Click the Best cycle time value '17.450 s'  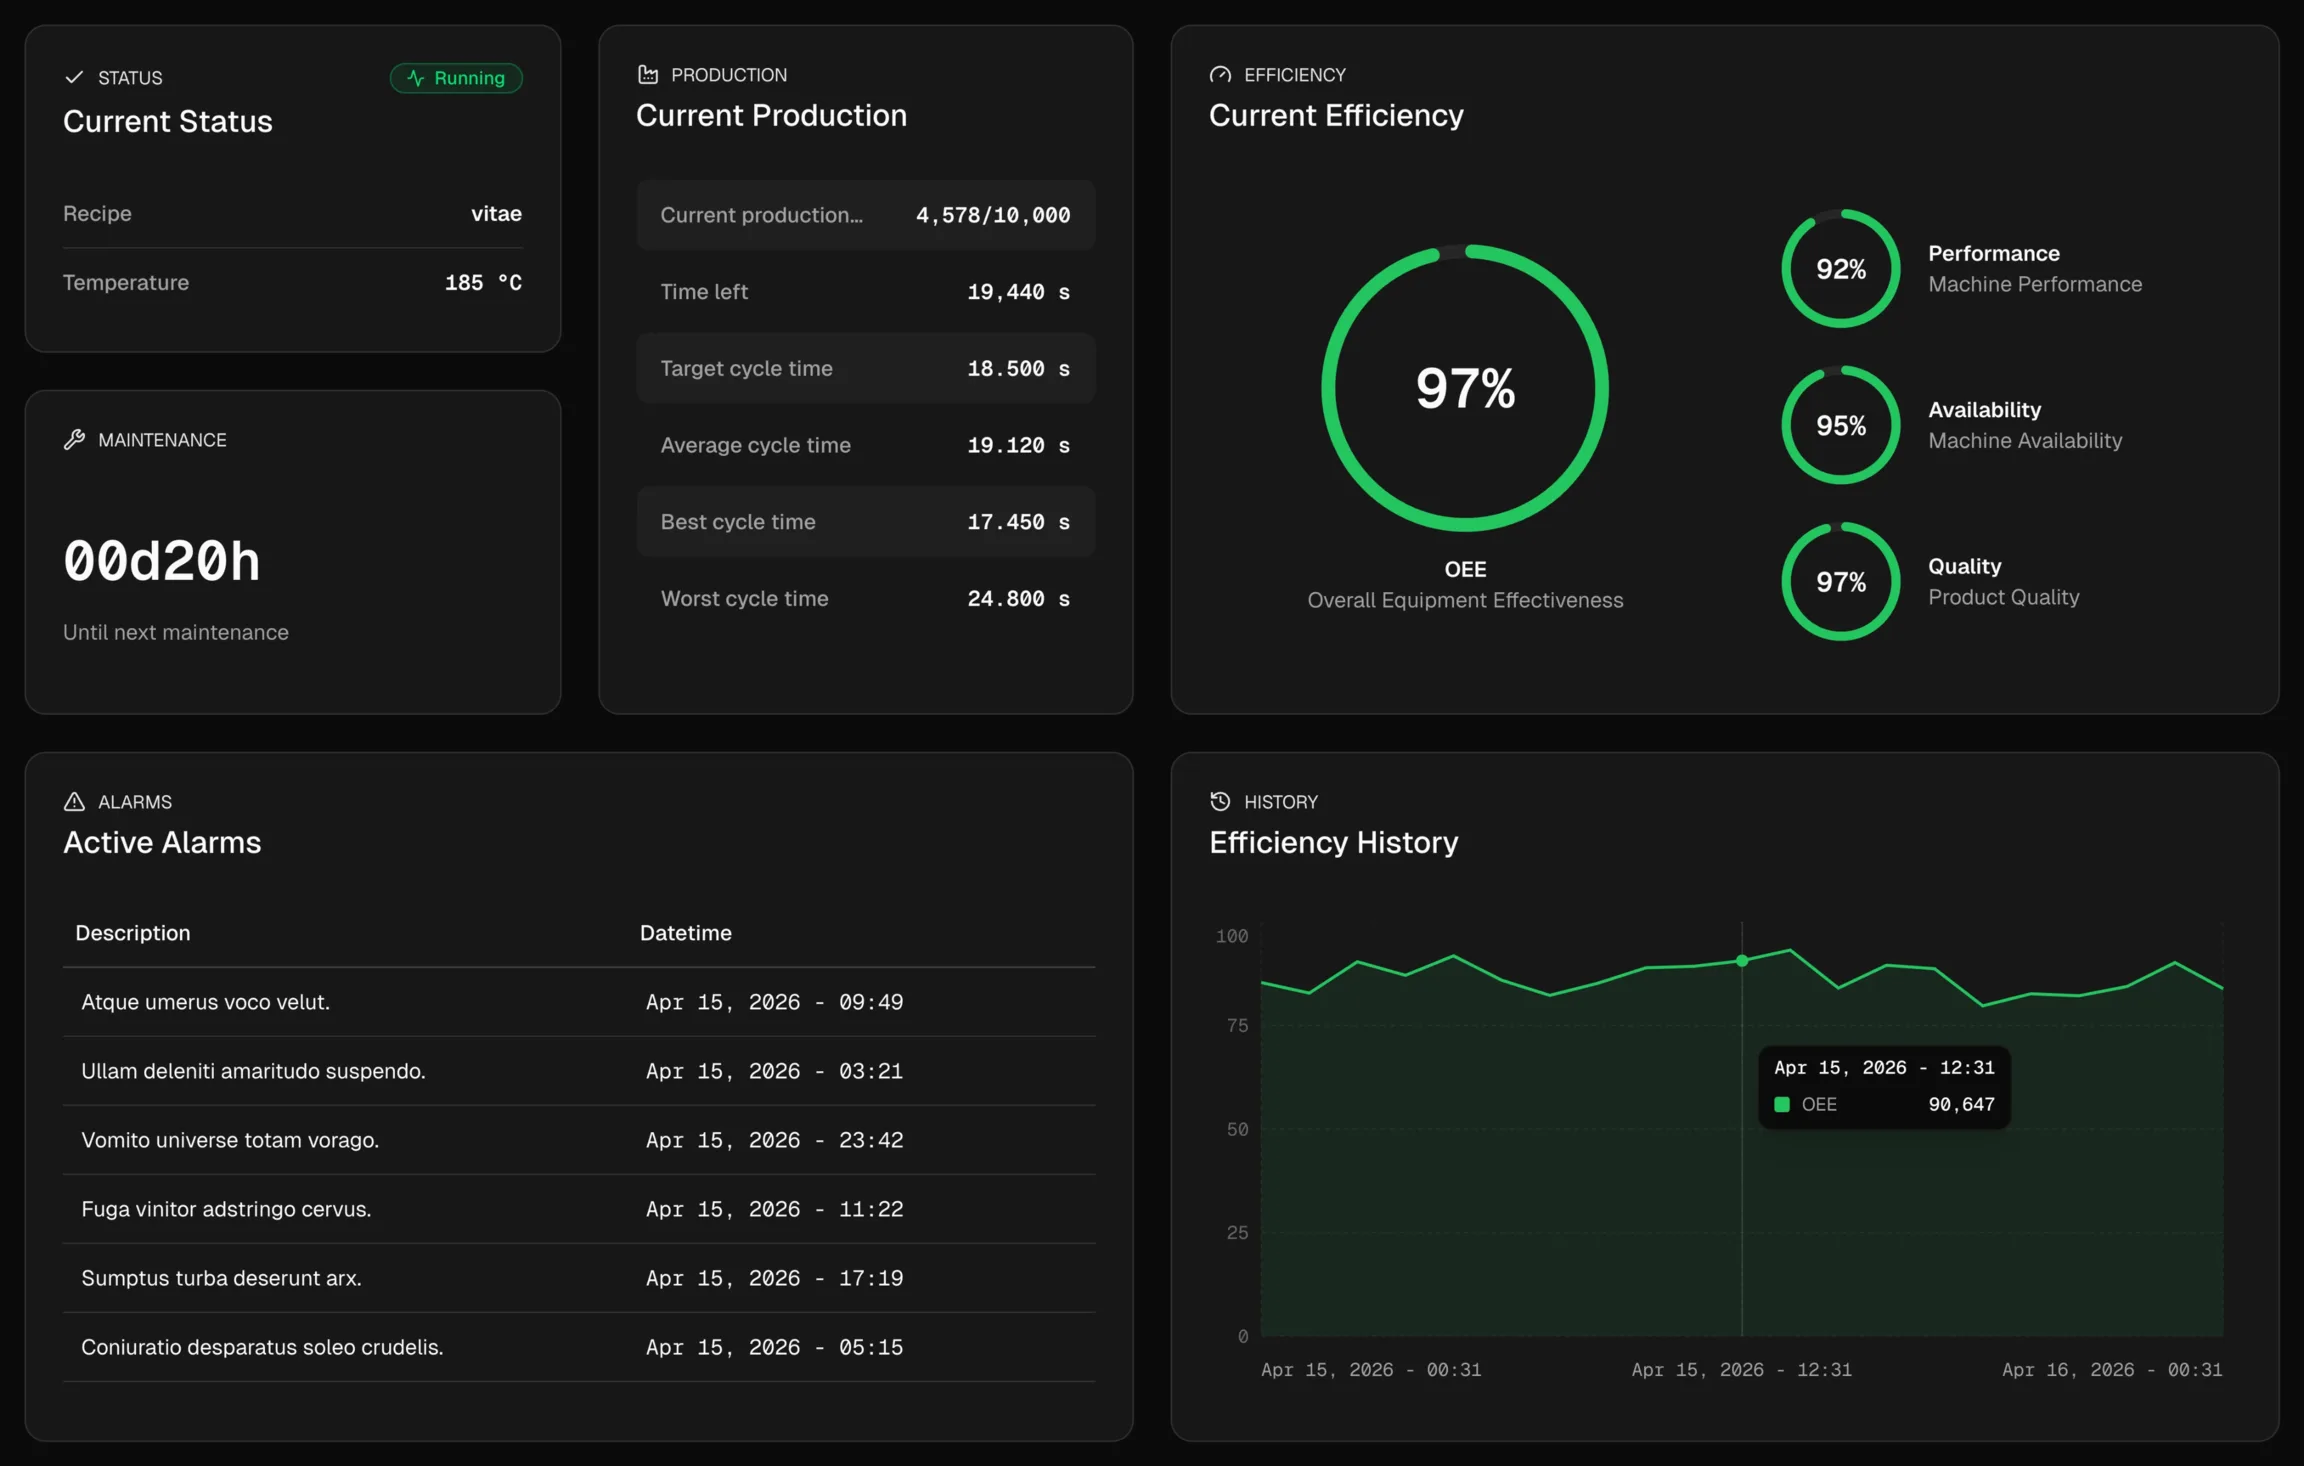(x=1019, y=522)
